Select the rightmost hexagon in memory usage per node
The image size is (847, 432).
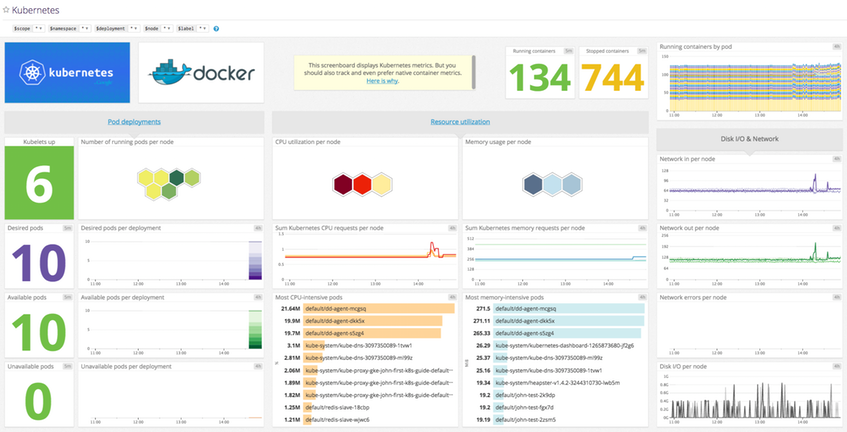pos(571,184)
